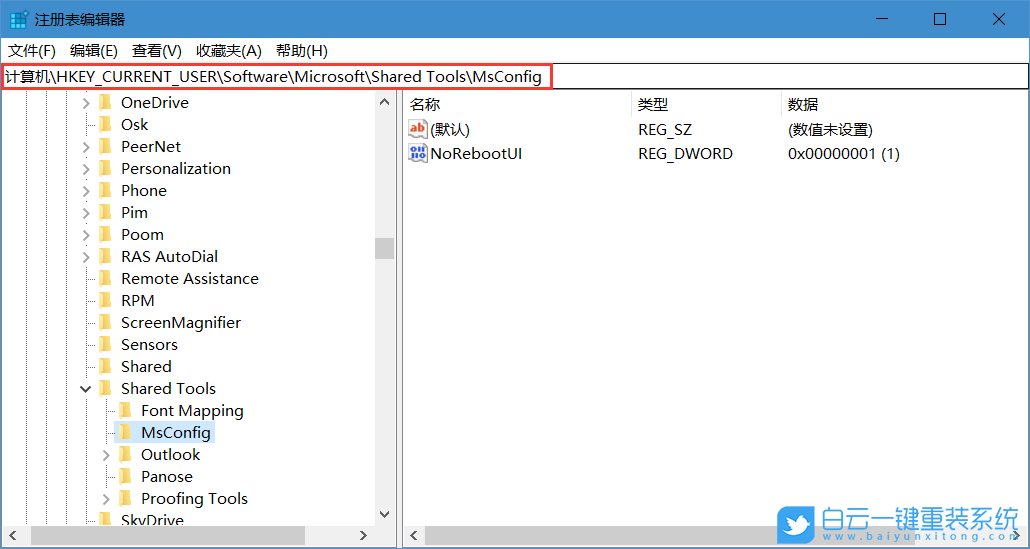The width and height of the screenshot is (1030, 549).
Task: Click the ScreenMagnifier folder icon
Action: 105,322
